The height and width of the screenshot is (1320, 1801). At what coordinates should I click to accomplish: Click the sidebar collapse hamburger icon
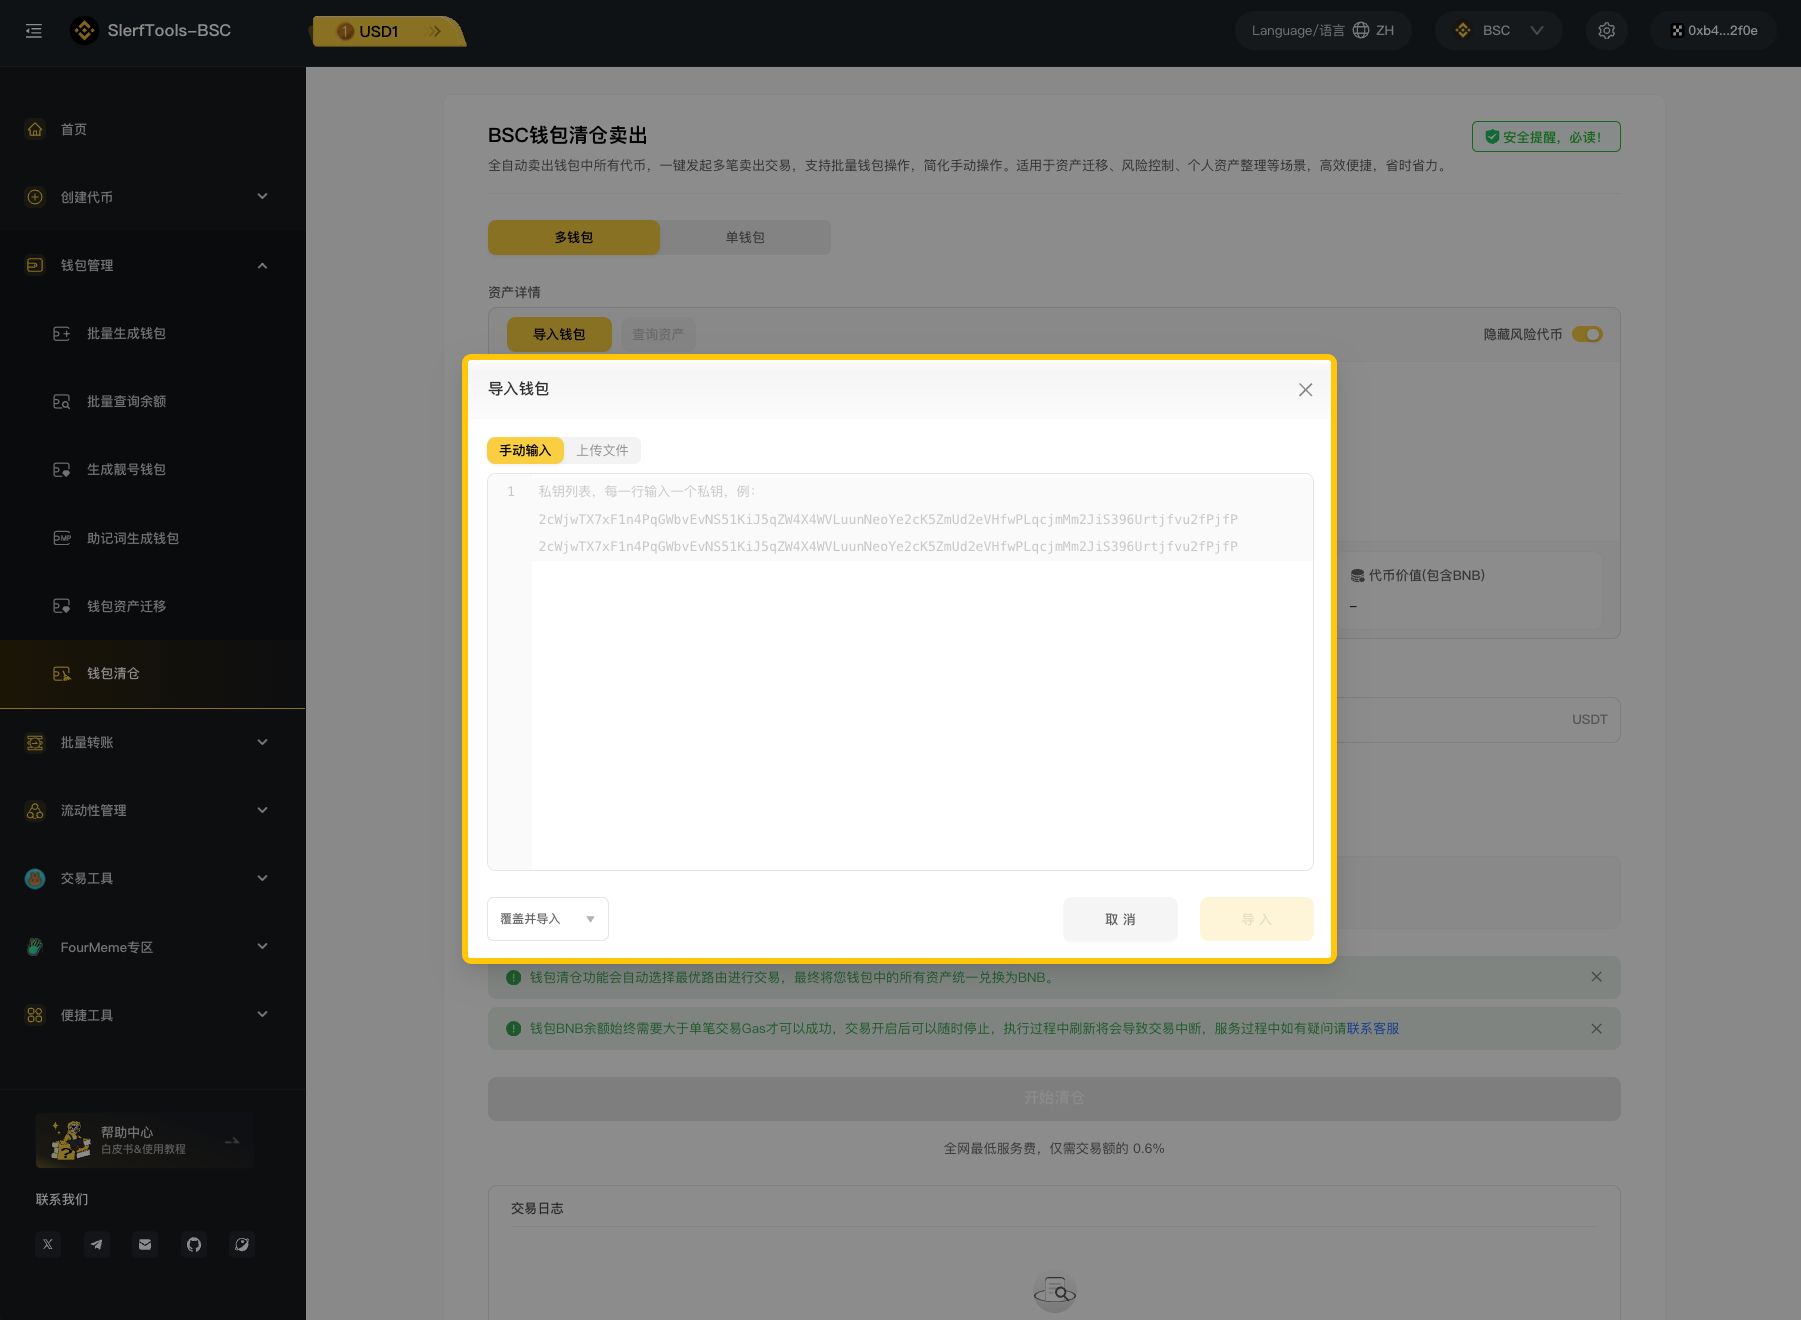coord(34,31)
